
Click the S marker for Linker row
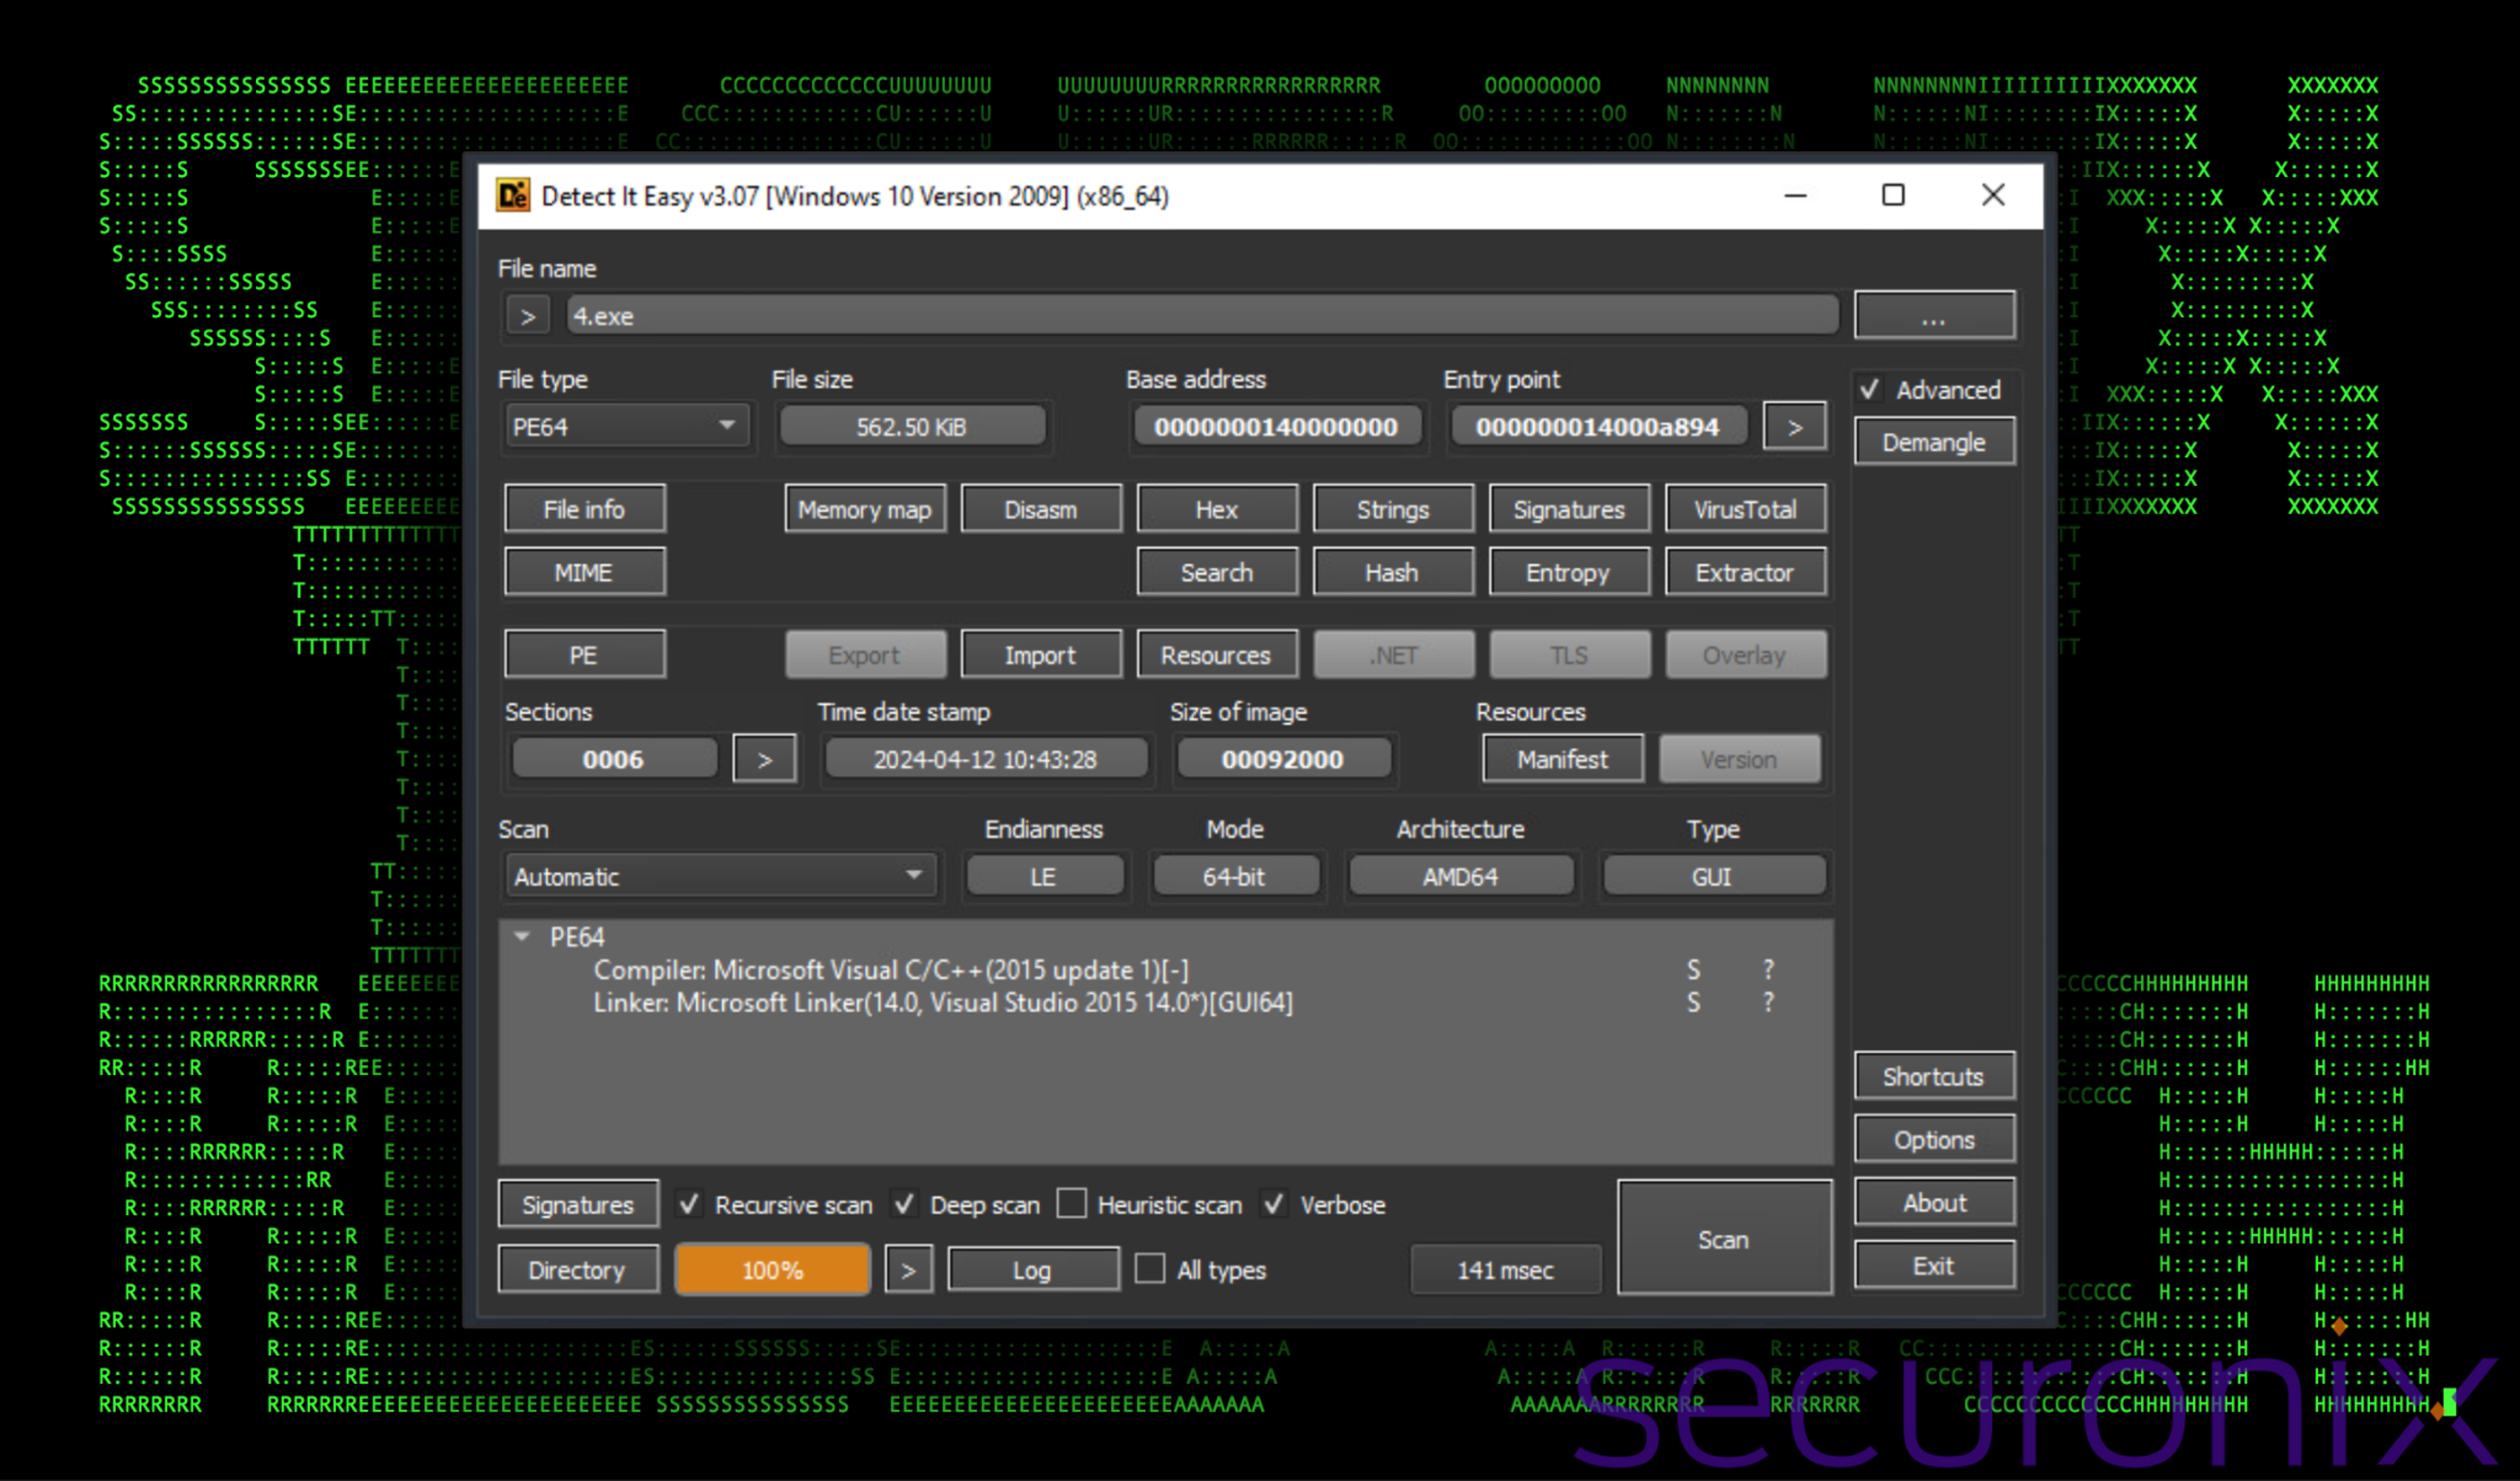pyautogui.click(x=1693, y=1002)
